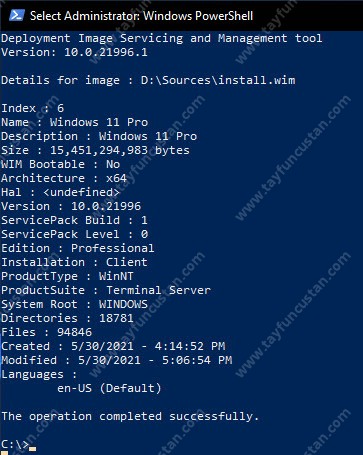The width and height of the screenshot is (363, 455).
Task: Click the 'Hal : <undefined>' line
Action: pyautogui.click(x=60, y=192)
